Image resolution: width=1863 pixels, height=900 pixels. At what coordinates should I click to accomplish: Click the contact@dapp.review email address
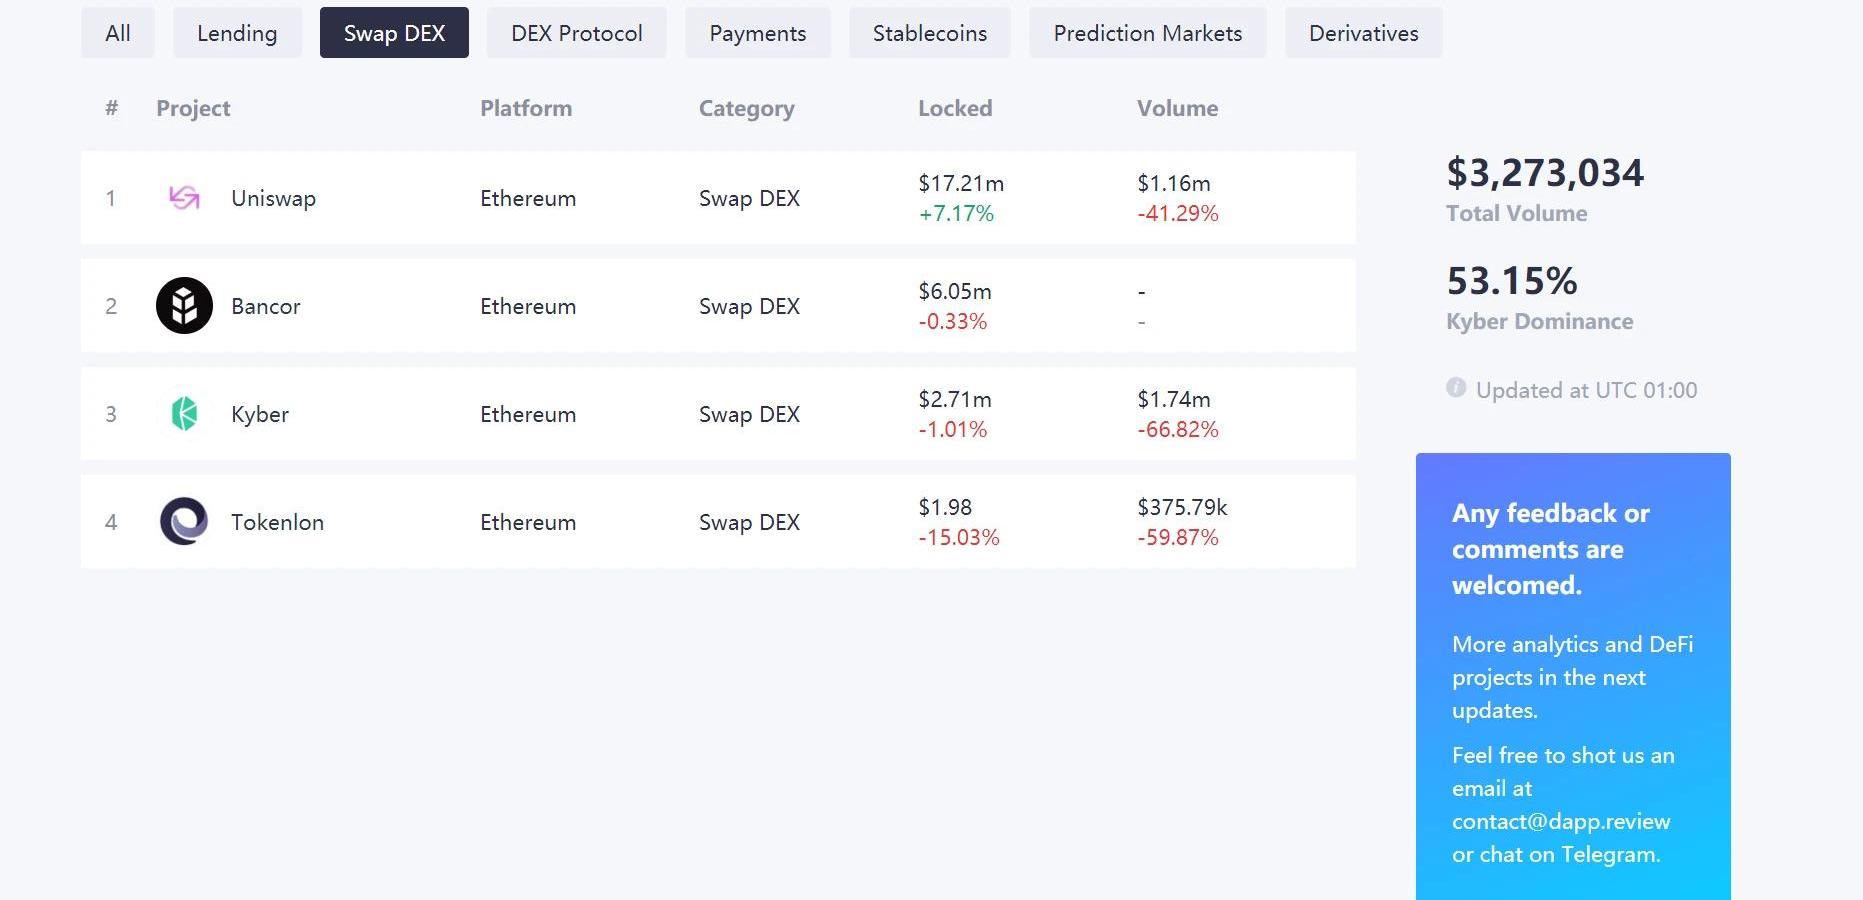[x=1561, y=821]
